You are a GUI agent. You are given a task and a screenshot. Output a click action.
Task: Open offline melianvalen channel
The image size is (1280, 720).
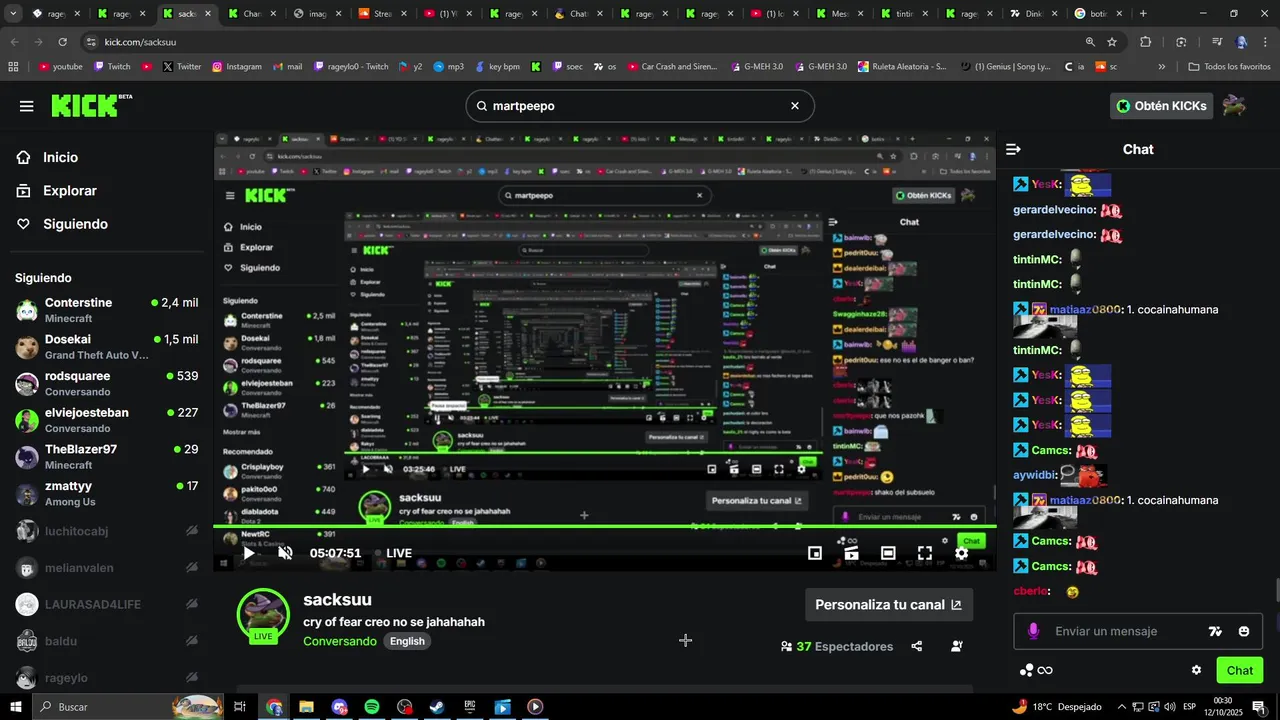[106, 568]
